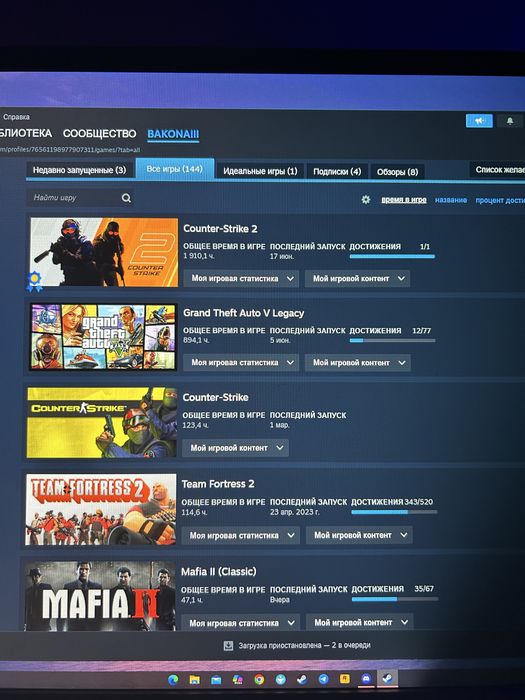
Task: Click the Найти игру search field
Action: (80, 198)
